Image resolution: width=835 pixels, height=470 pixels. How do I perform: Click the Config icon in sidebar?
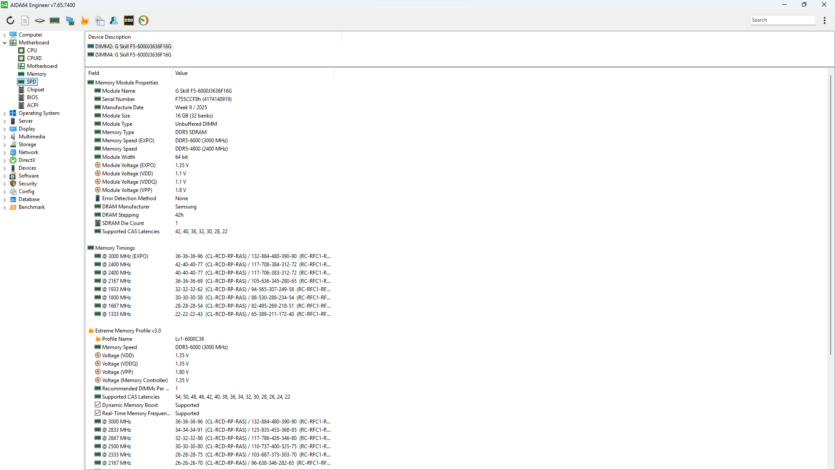(13, 191)
